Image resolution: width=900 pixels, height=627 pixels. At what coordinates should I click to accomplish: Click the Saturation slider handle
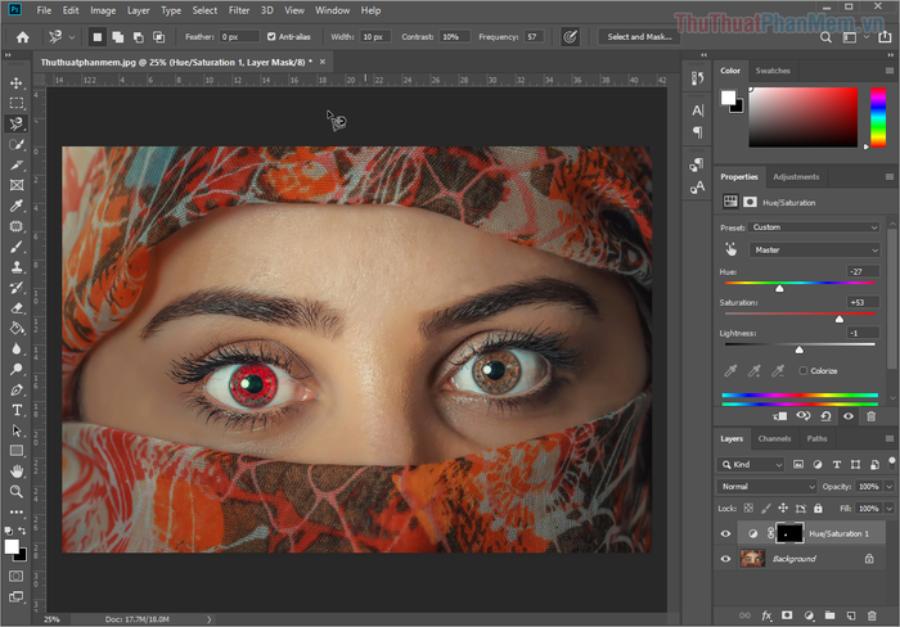839,318
